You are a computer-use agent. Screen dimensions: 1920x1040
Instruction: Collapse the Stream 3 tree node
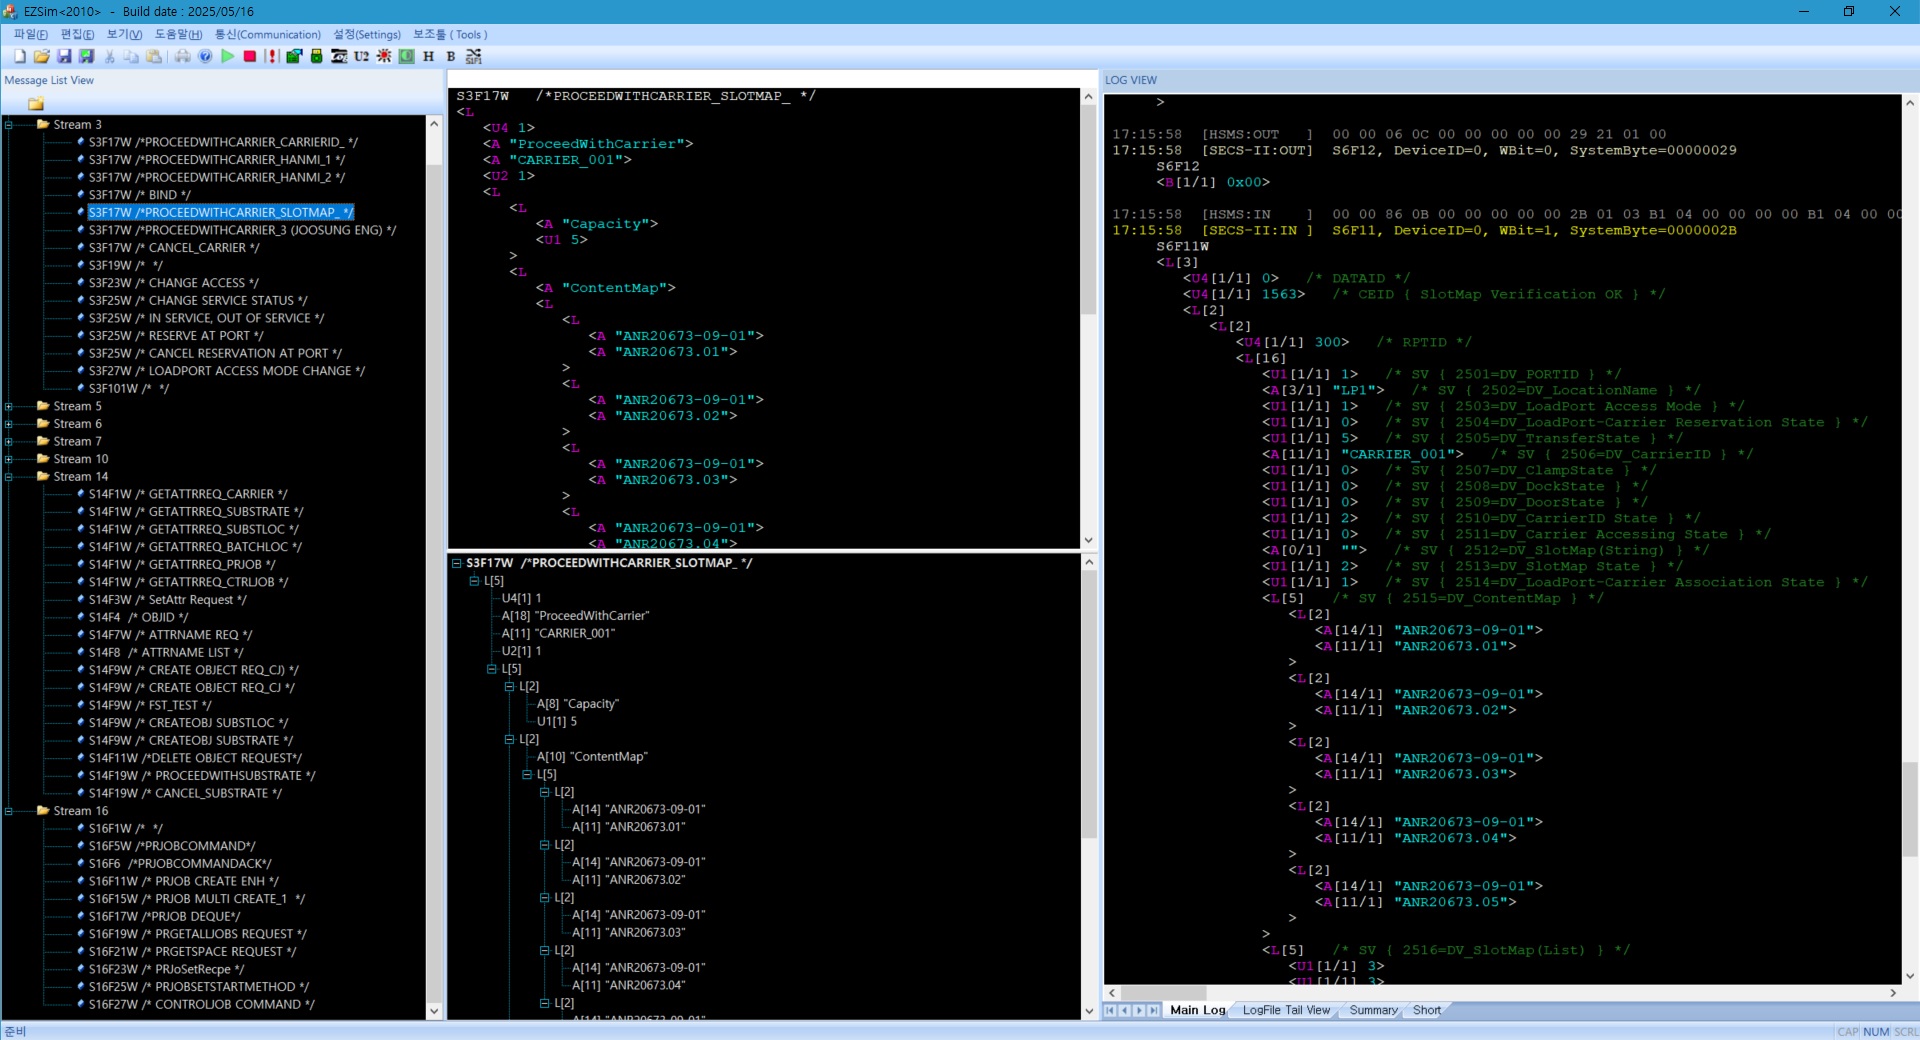9,125
